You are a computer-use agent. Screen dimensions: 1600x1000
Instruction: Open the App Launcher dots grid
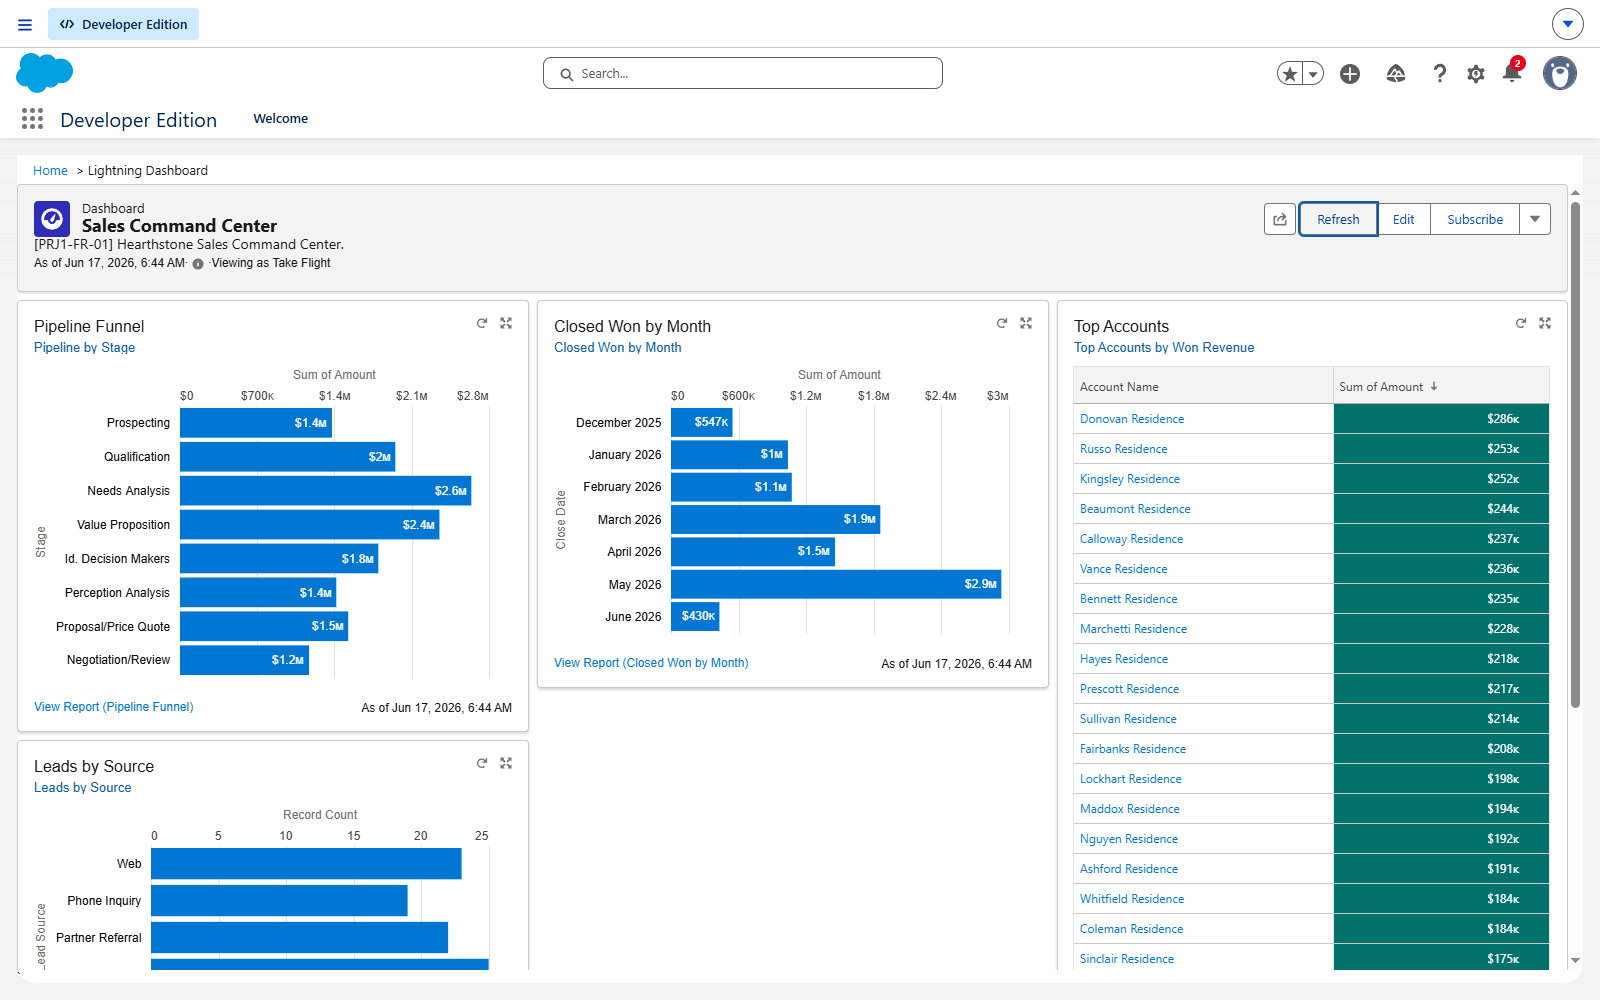32,119
